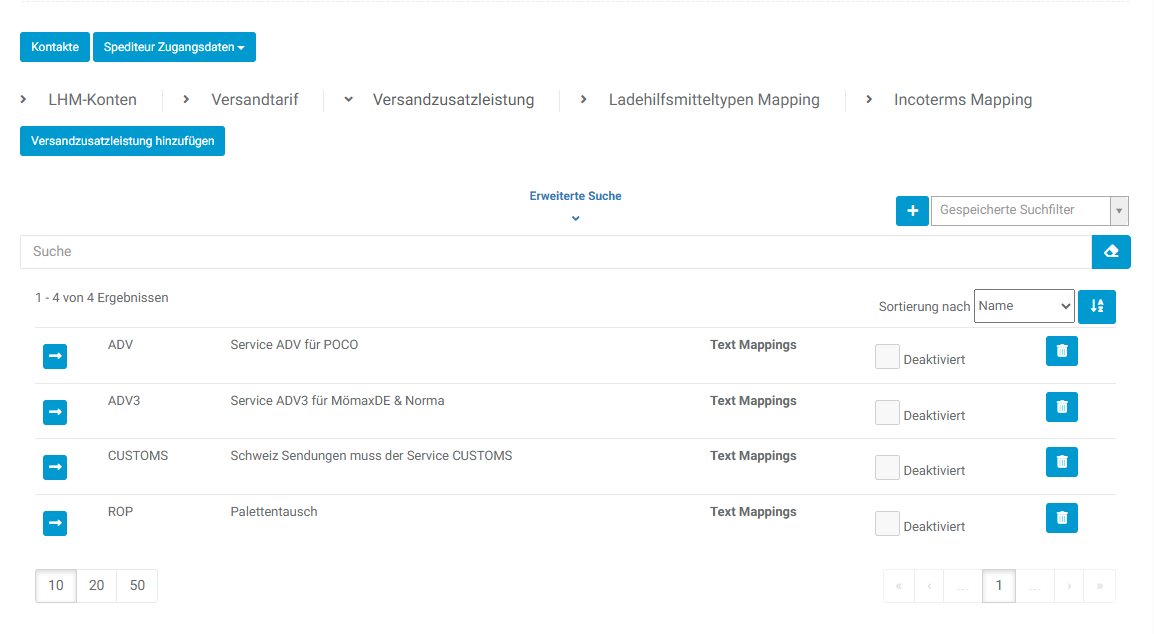Image resolution: width=1154 pixels, height=634 pixels.
Task: Focus the Suche input field
Action: (x=555, y=252)
